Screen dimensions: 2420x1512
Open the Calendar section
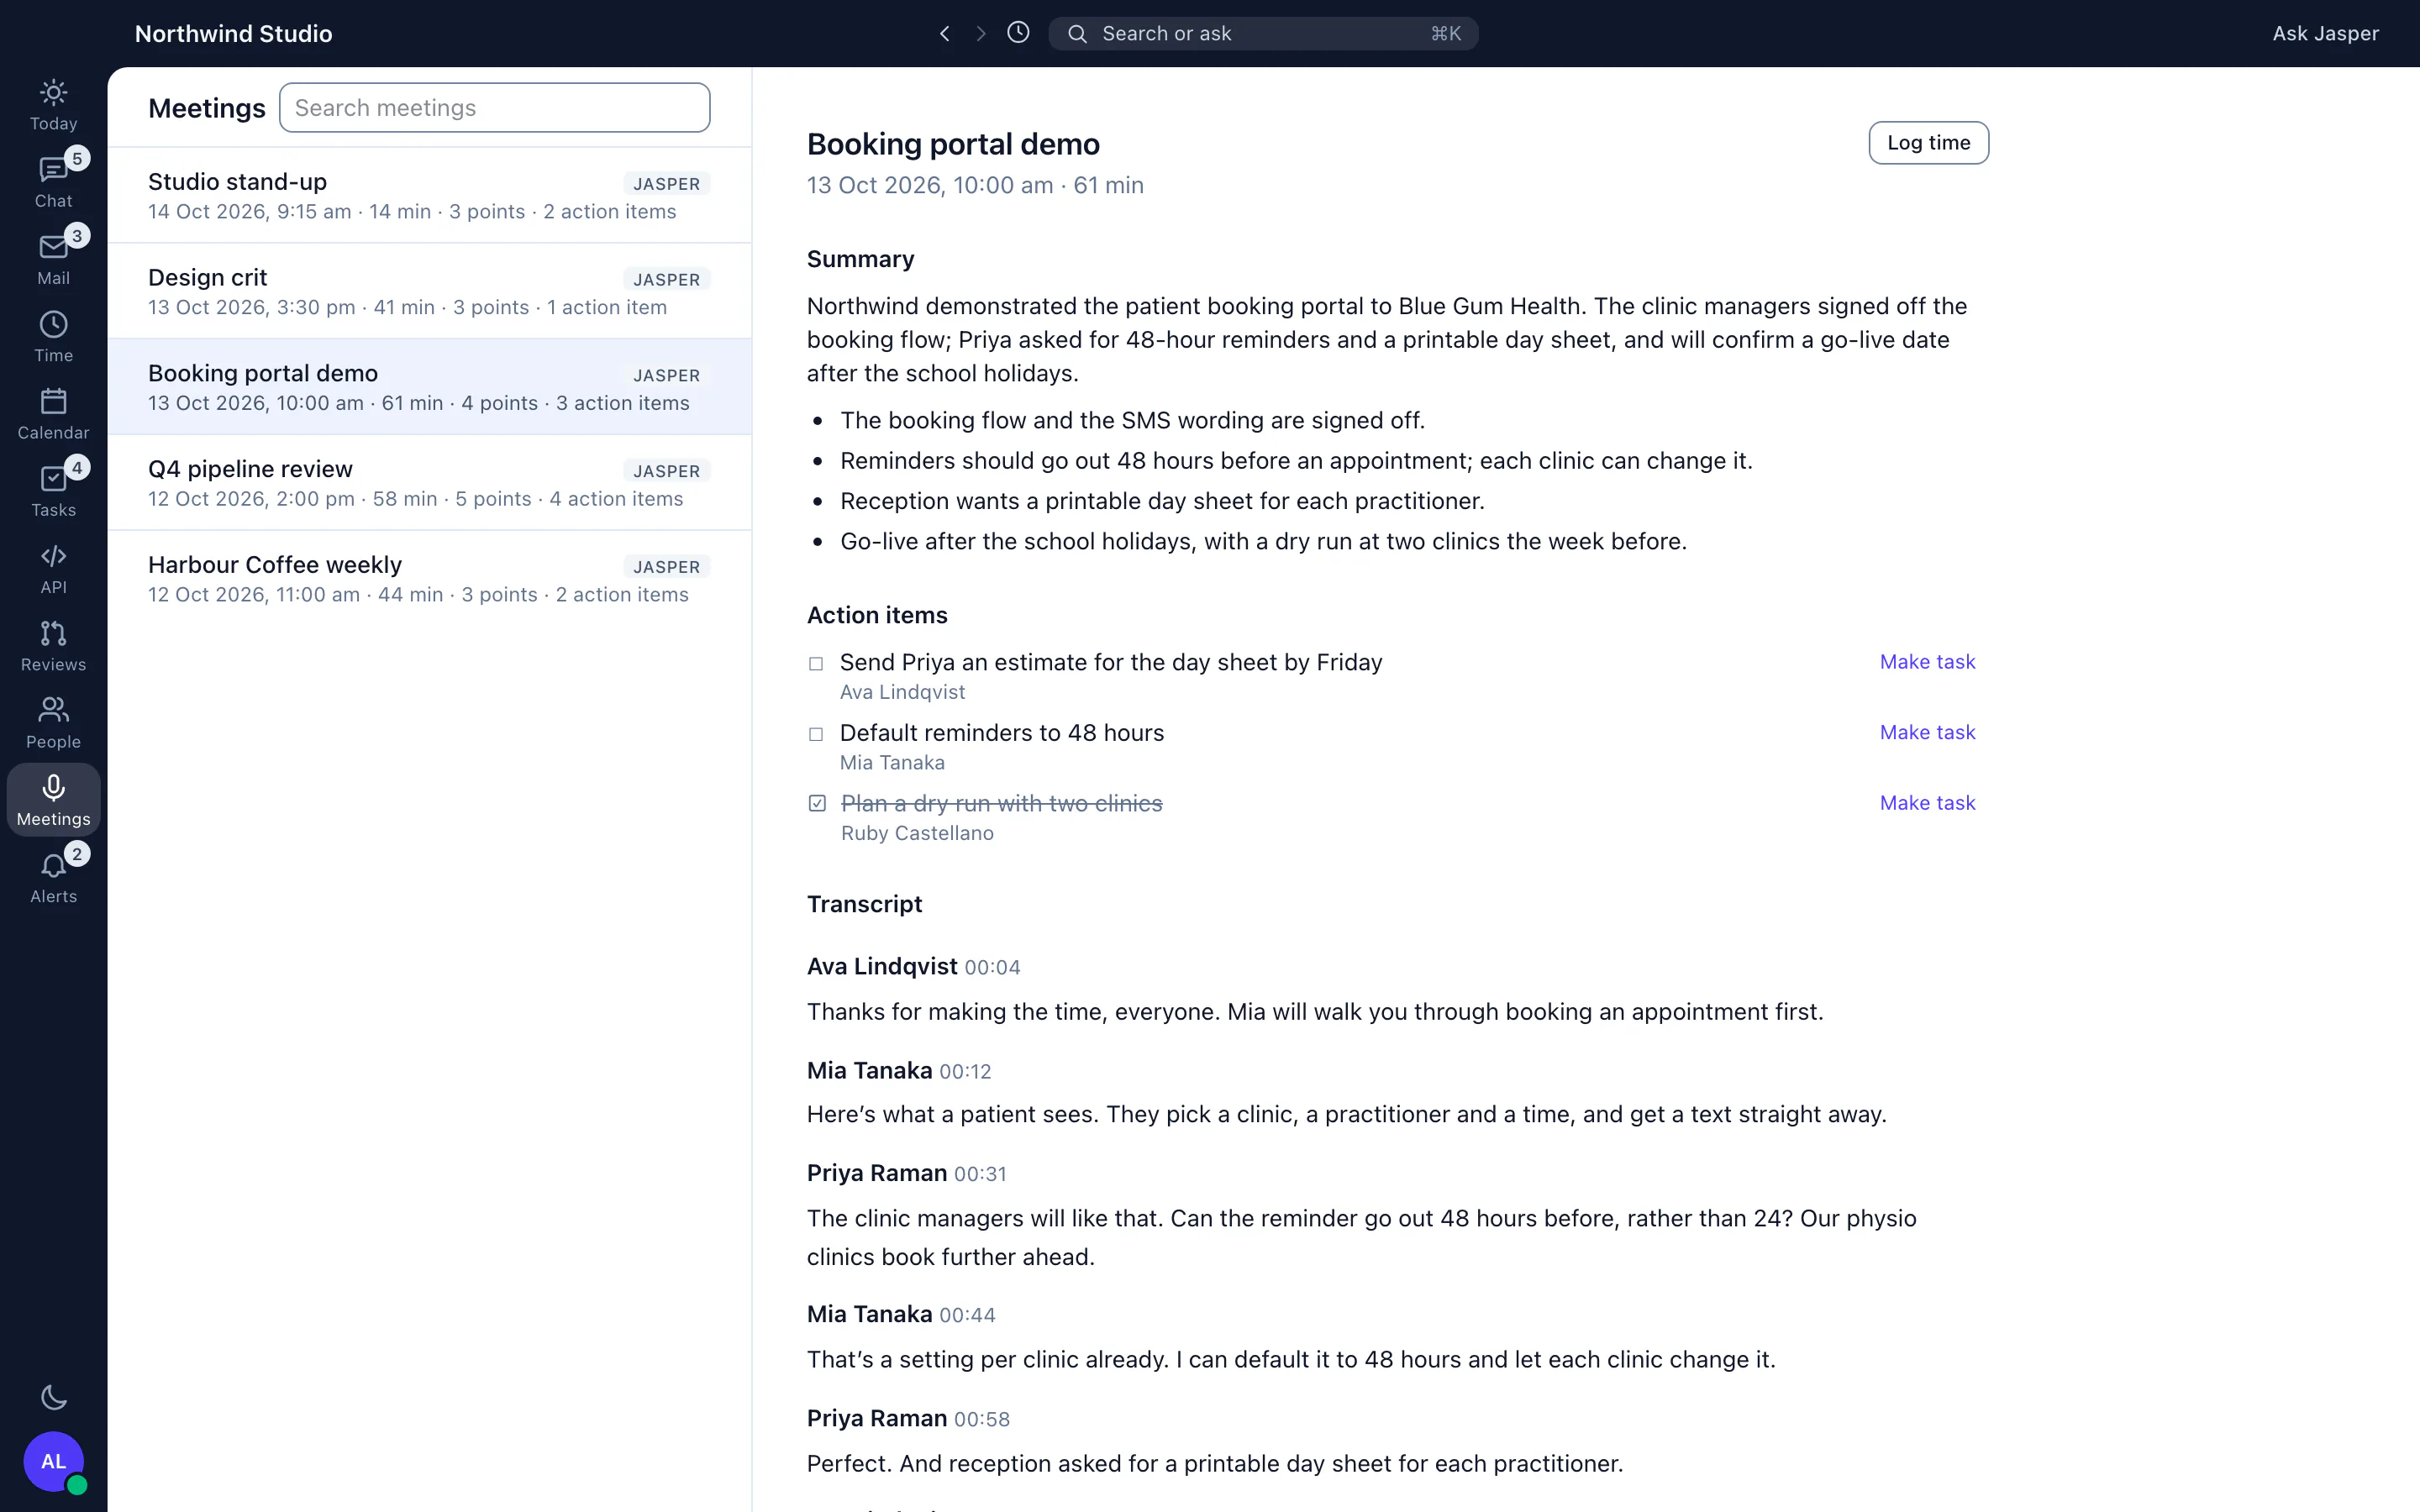(53, 414)
